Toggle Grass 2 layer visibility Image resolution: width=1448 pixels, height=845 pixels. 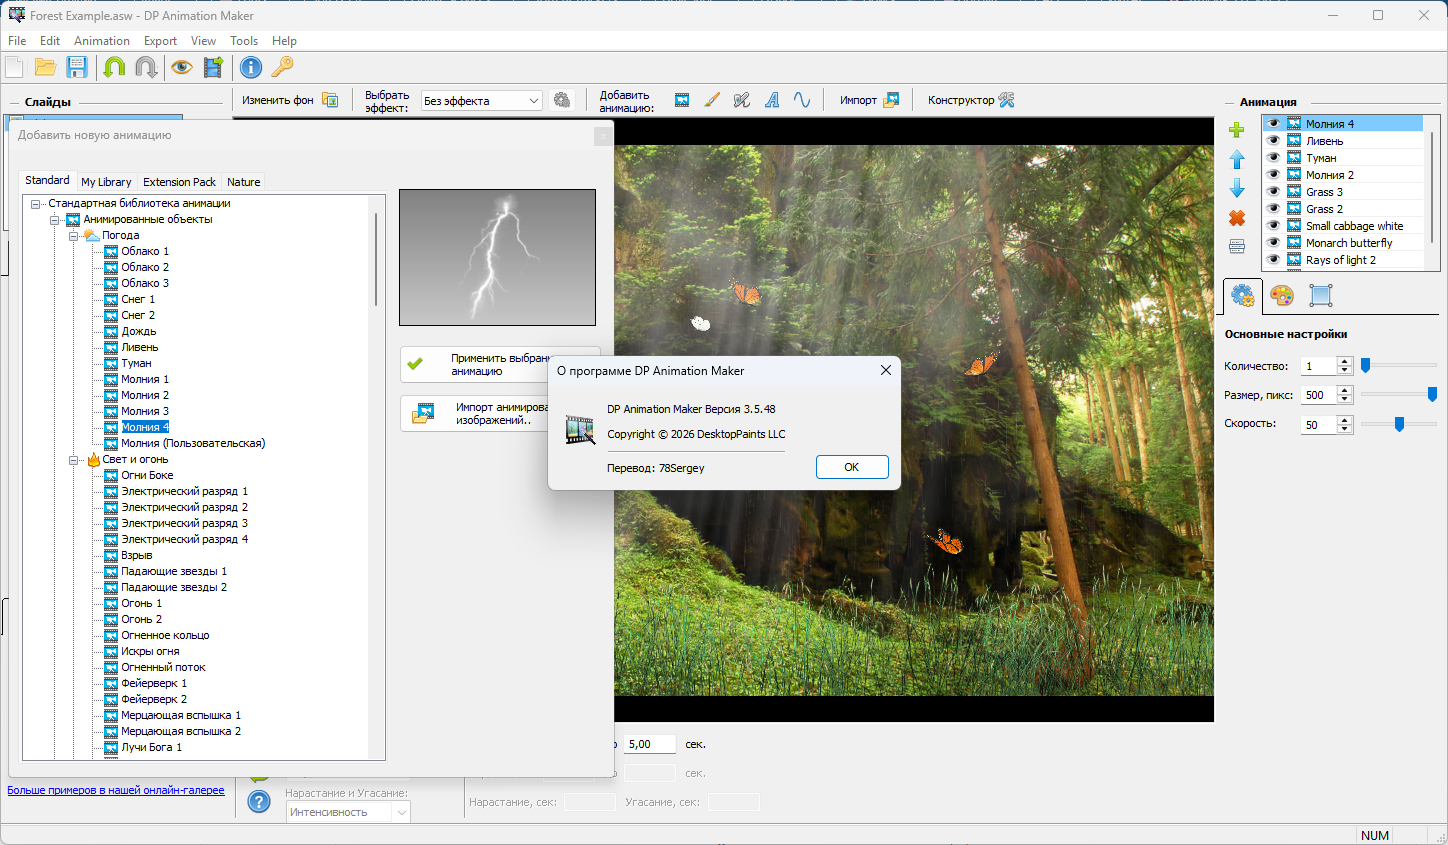click(1274, 209)
